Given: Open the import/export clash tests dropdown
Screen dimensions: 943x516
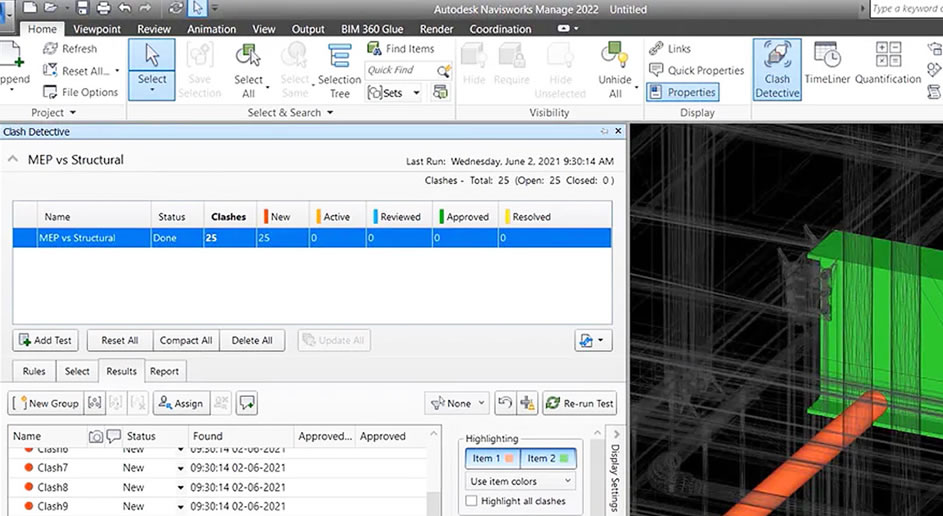Looking at the screenshot, I should coord(593,340).
